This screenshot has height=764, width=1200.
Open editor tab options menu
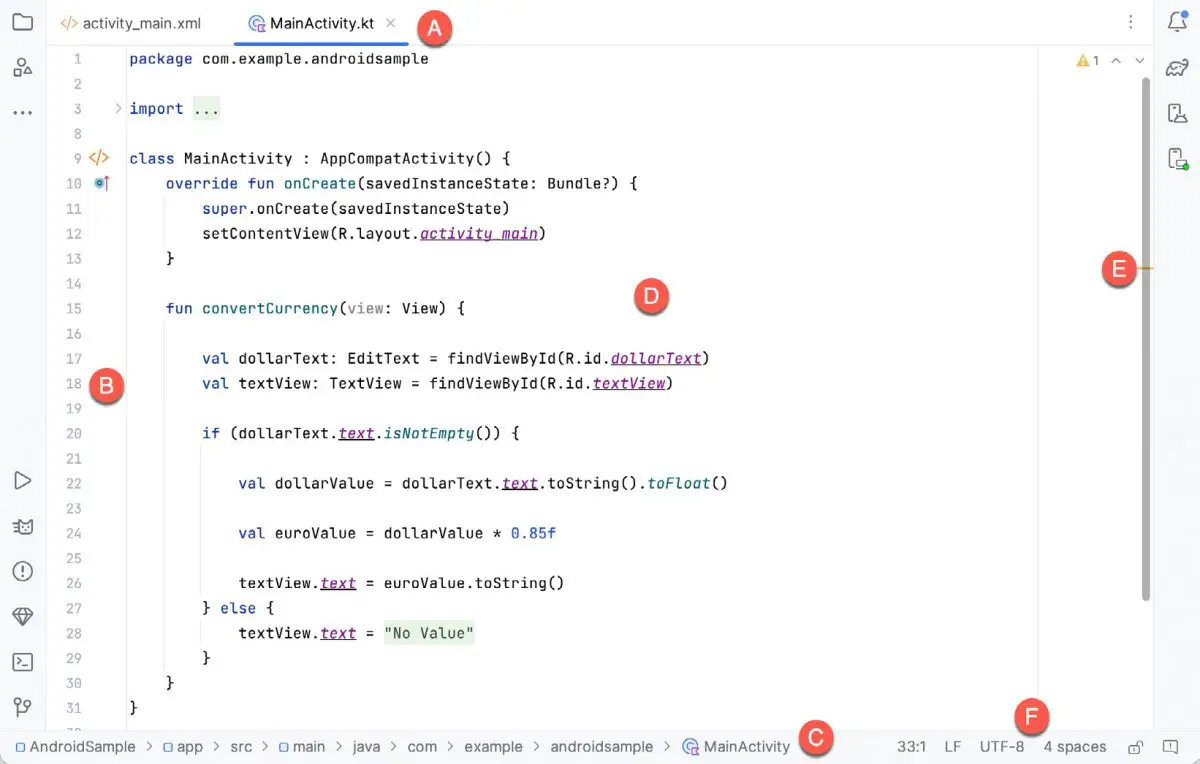click(1130, 22)
